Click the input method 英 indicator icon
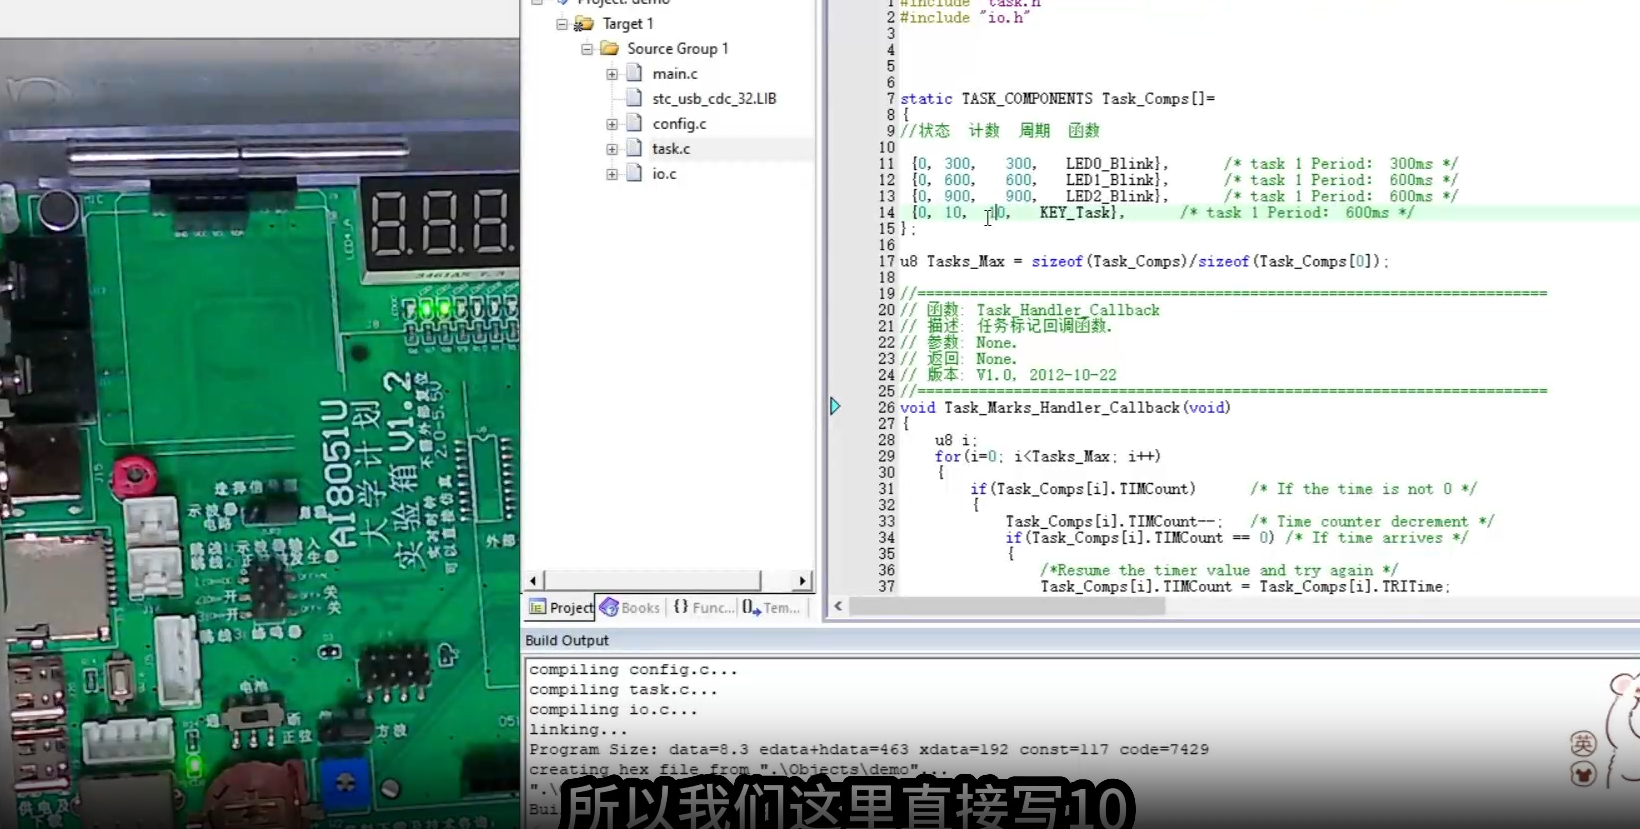This screenshot has height=829, width=1640. coord(1582,743)
